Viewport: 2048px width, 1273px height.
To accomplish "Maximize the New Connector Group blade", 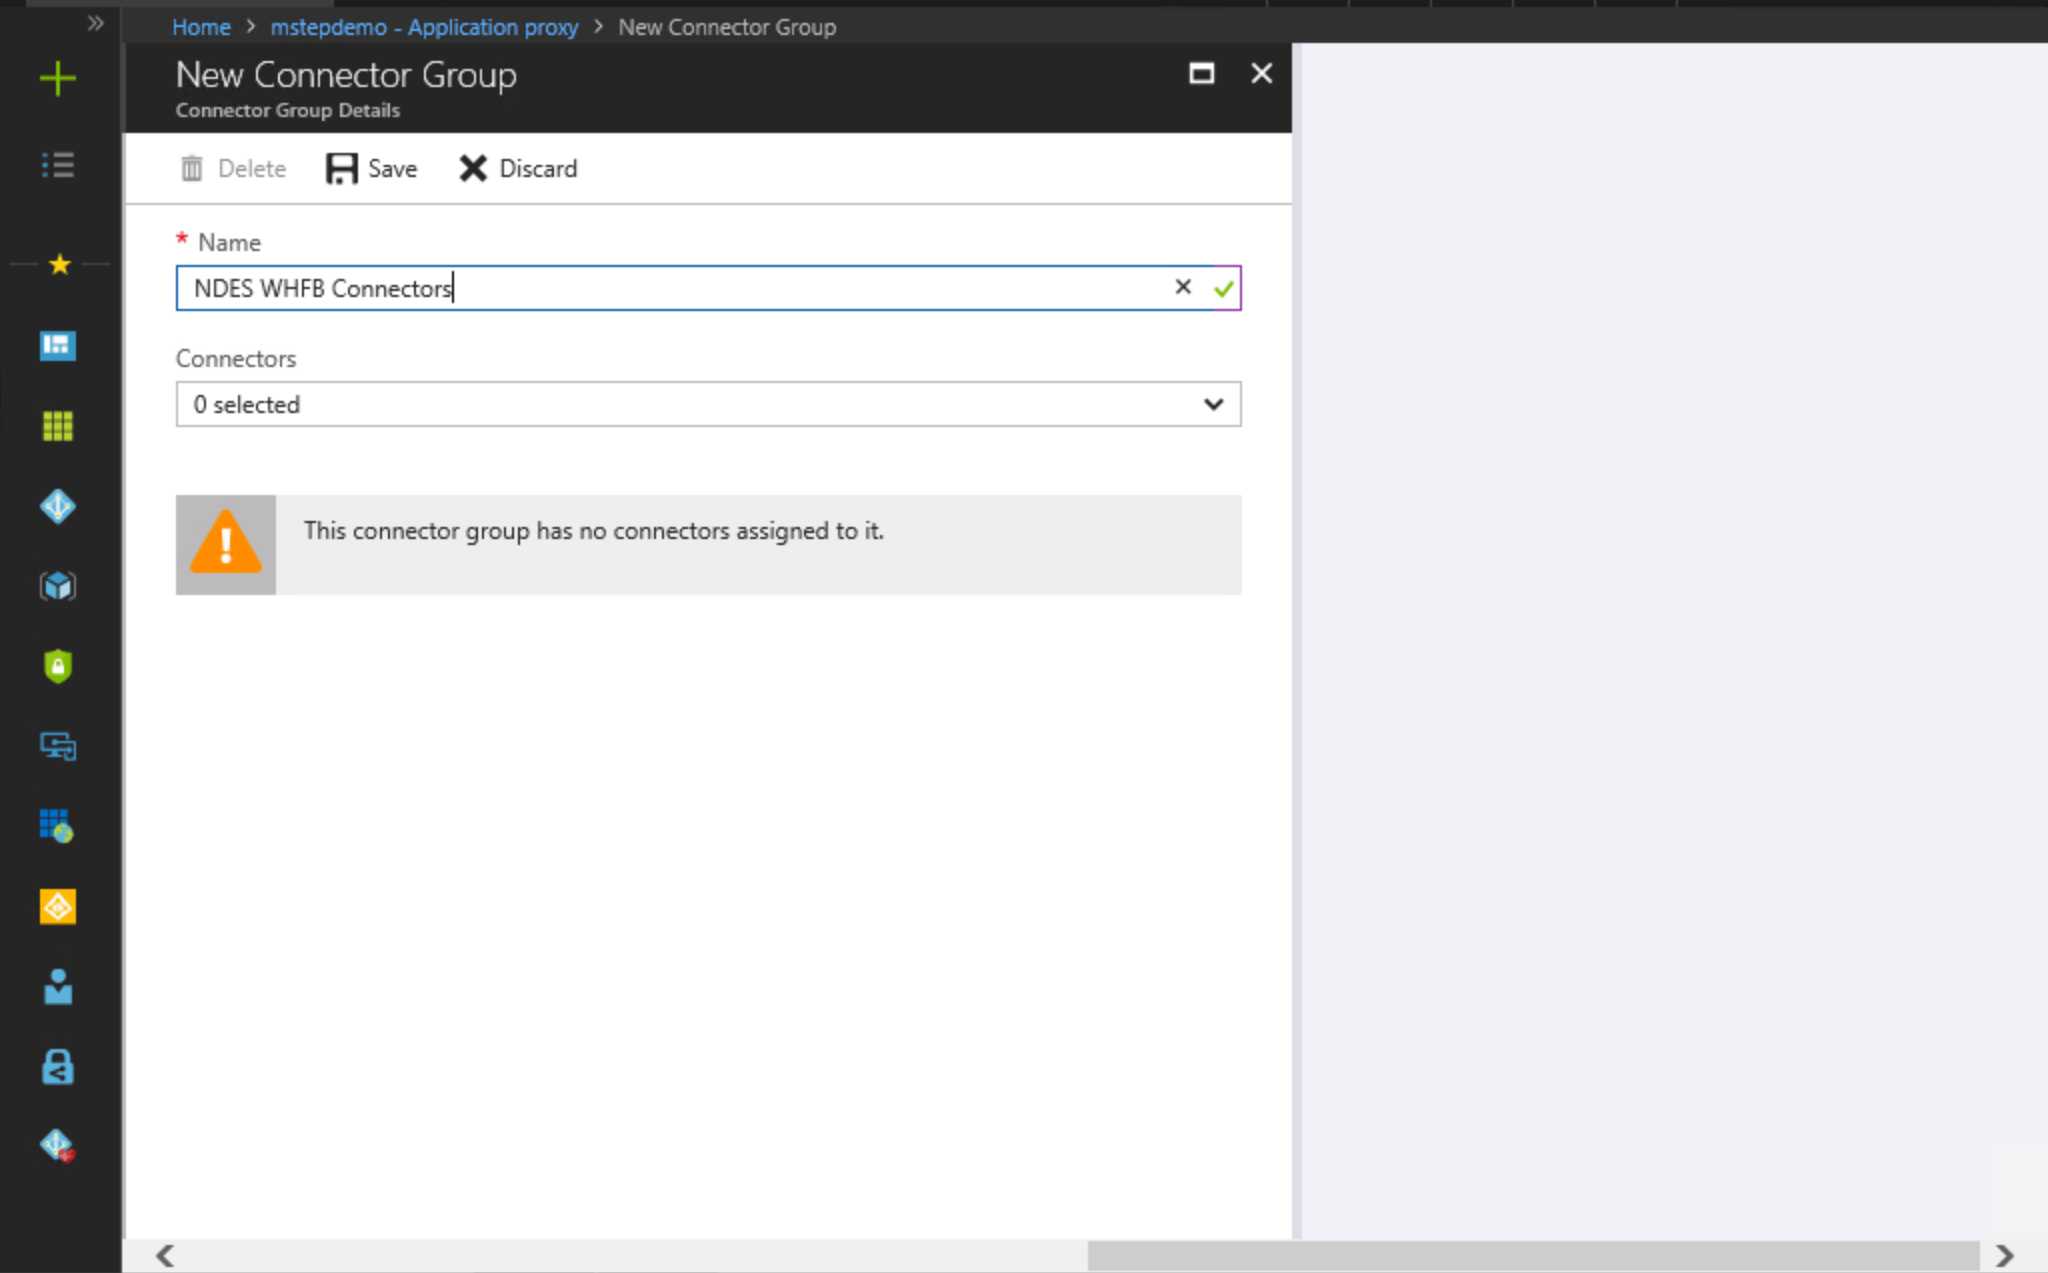I will [x=1201, y=73].
